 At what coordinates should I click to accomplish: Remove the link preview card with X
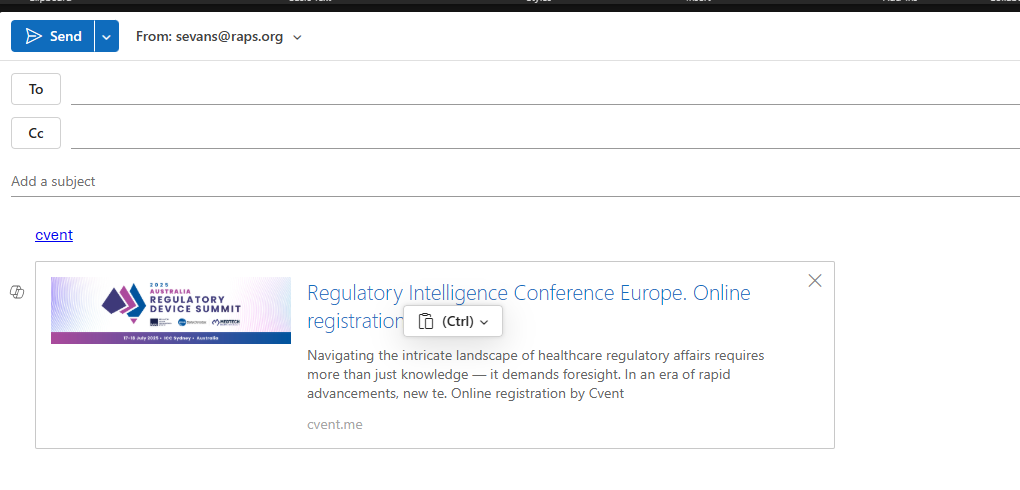tap(814, 280)
